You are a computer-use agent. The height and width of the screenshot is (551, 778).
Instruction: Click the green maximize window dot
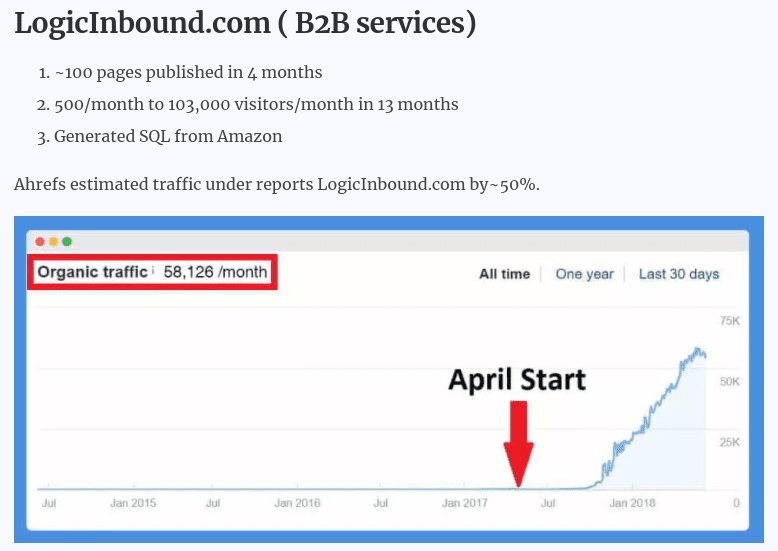(67, 242)
